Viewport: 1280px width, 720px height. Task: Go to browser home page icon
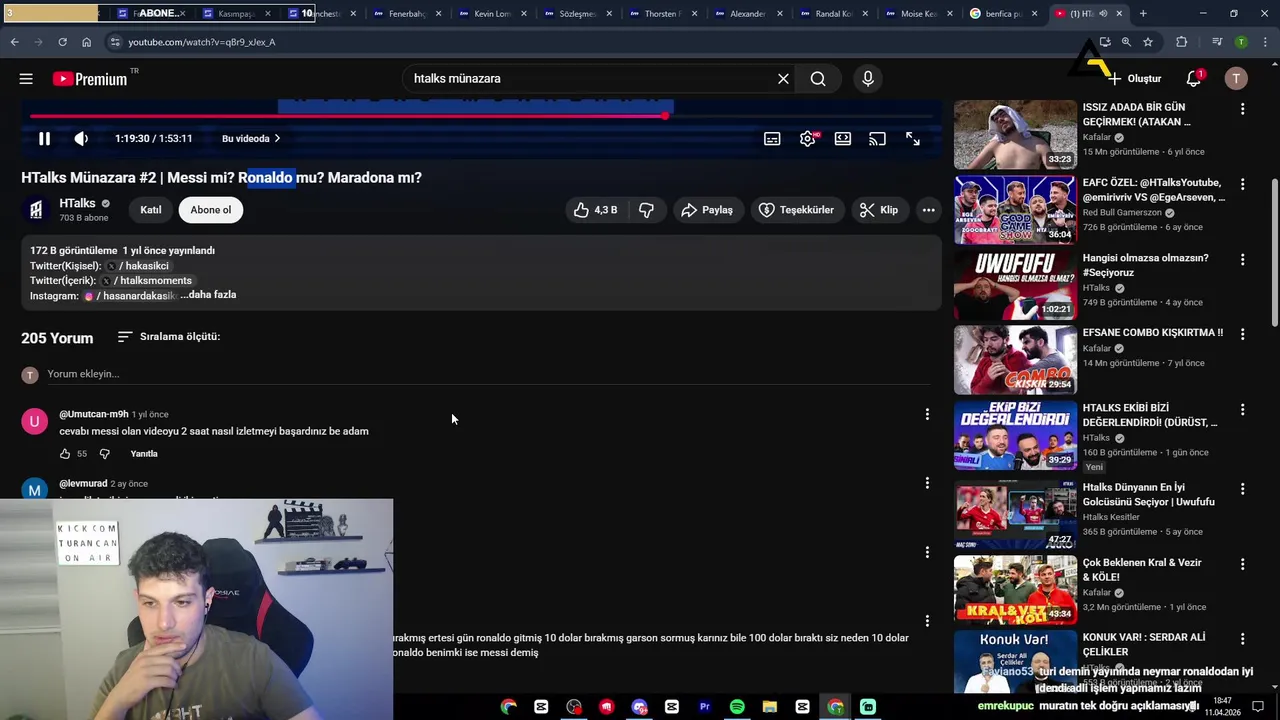(x=86, y=42)
